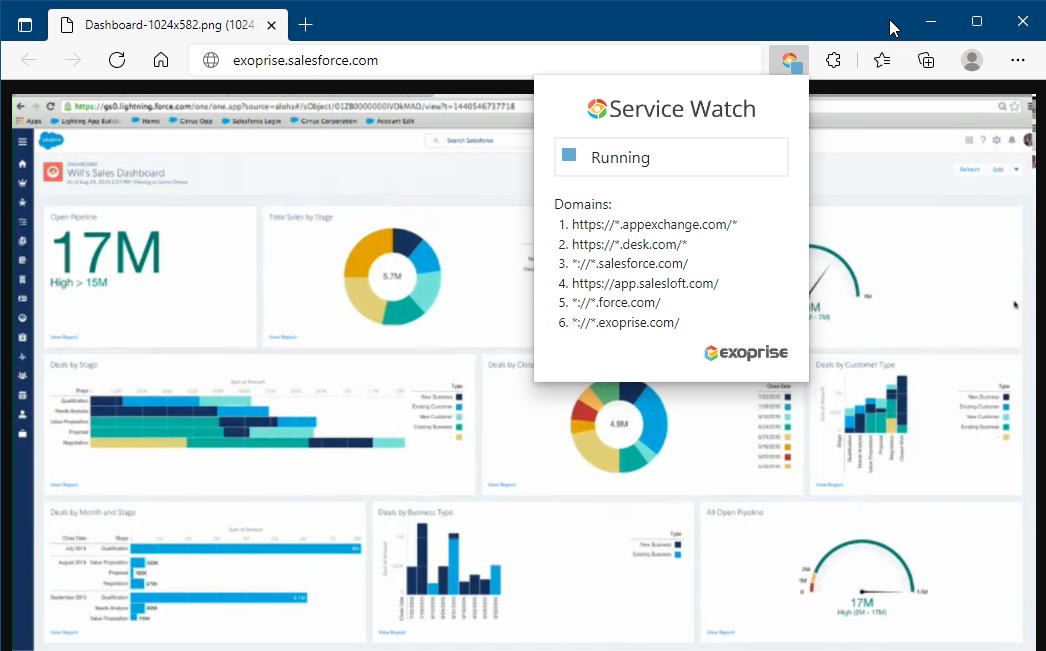
Task: Click the blue square icon beside Running
Action: coord(569,155)
